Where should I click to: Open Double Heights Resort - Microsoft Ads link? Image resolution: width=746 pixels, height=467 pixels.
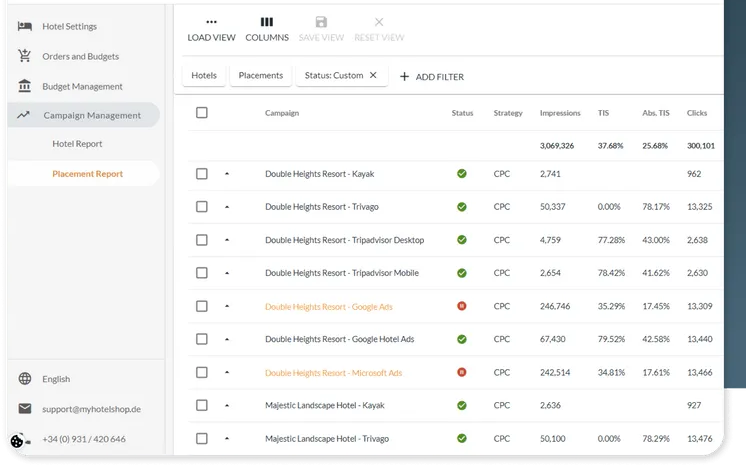333,372
